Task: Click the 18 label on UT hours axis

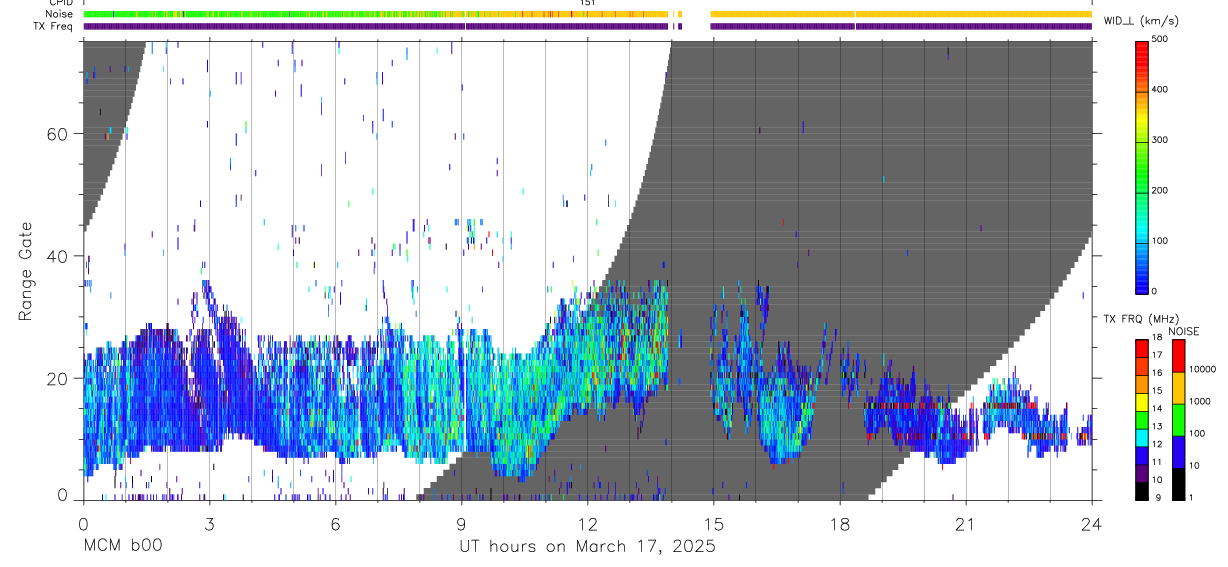Action: [x=840, y=522]
